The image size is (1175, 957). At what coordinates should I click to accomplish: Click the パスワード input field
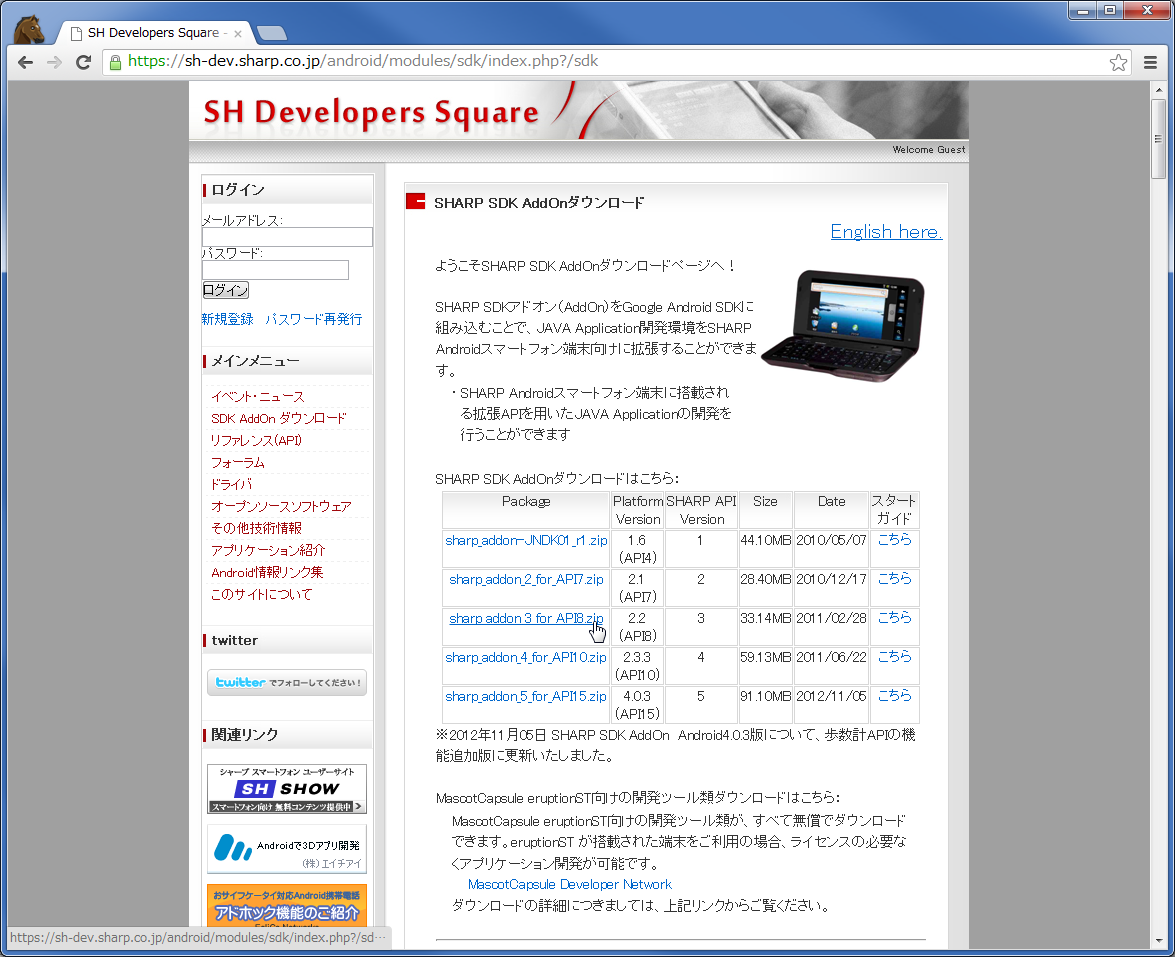(275, 270)
